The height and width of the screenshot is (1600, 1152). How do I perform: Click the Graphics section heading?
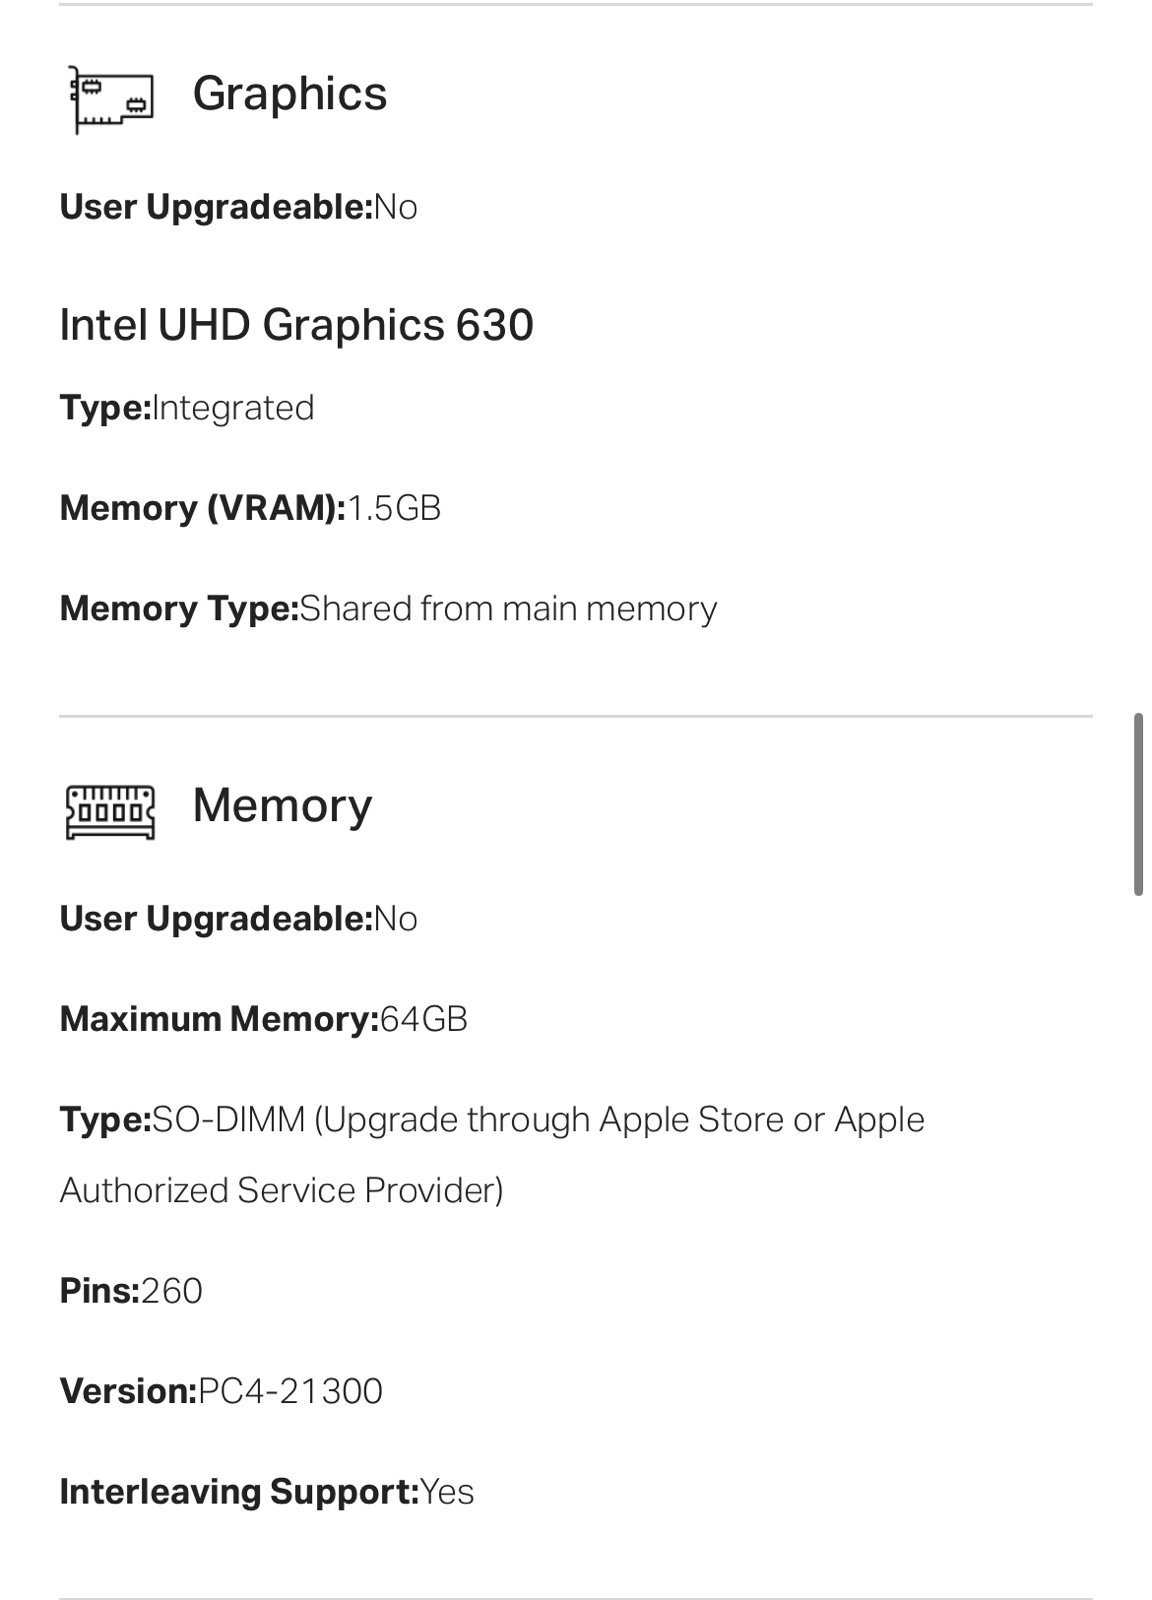coord(289,94)
